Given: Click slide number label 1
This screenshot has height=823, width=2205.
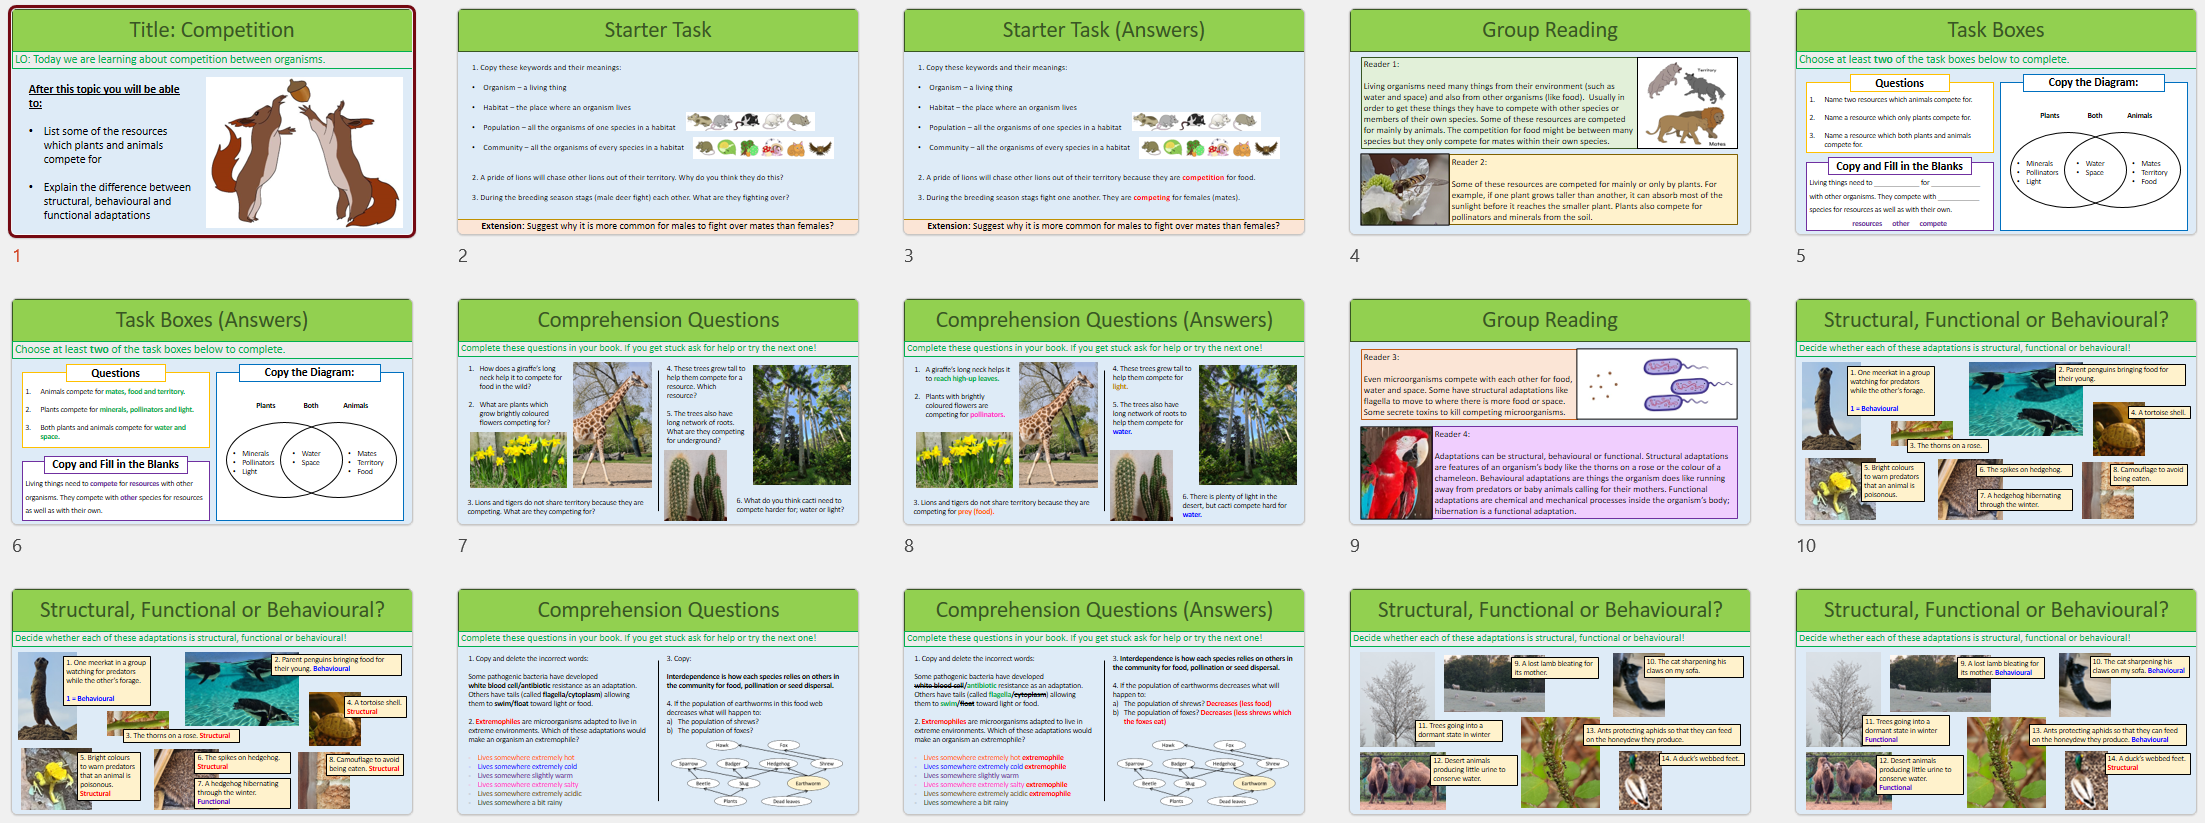Looking at the screenshot, I should coord(17,256).
